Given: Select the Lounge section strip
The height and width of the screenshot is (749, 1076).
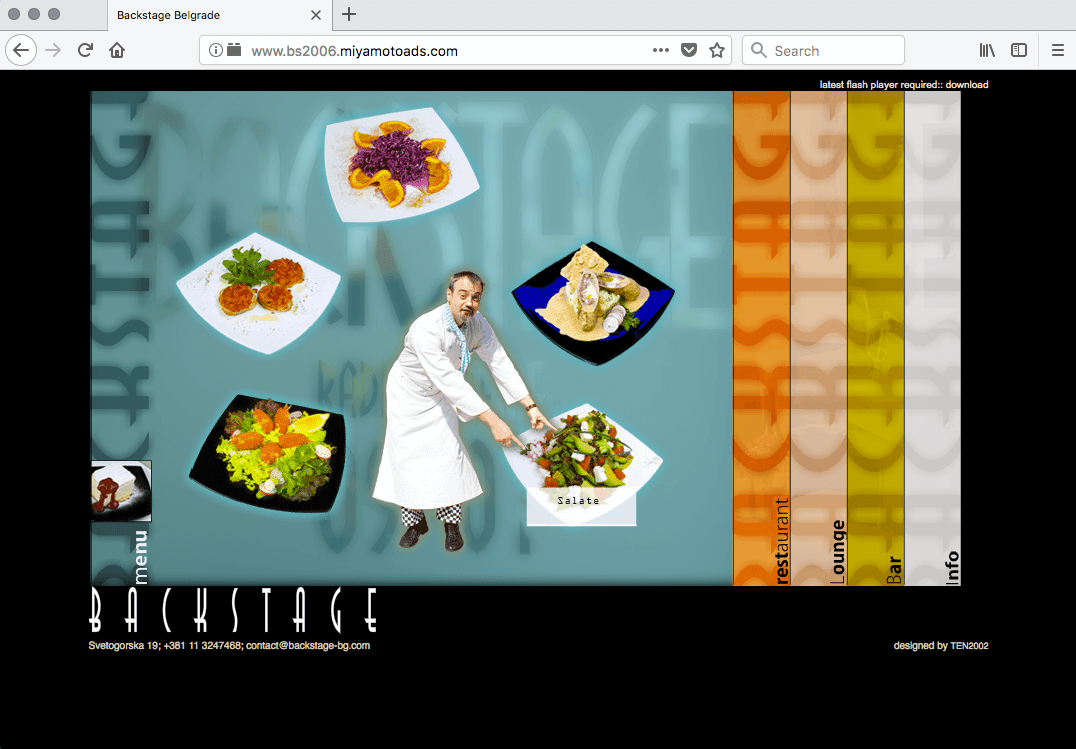Looking at the screenshot, I should click(819, 338).
